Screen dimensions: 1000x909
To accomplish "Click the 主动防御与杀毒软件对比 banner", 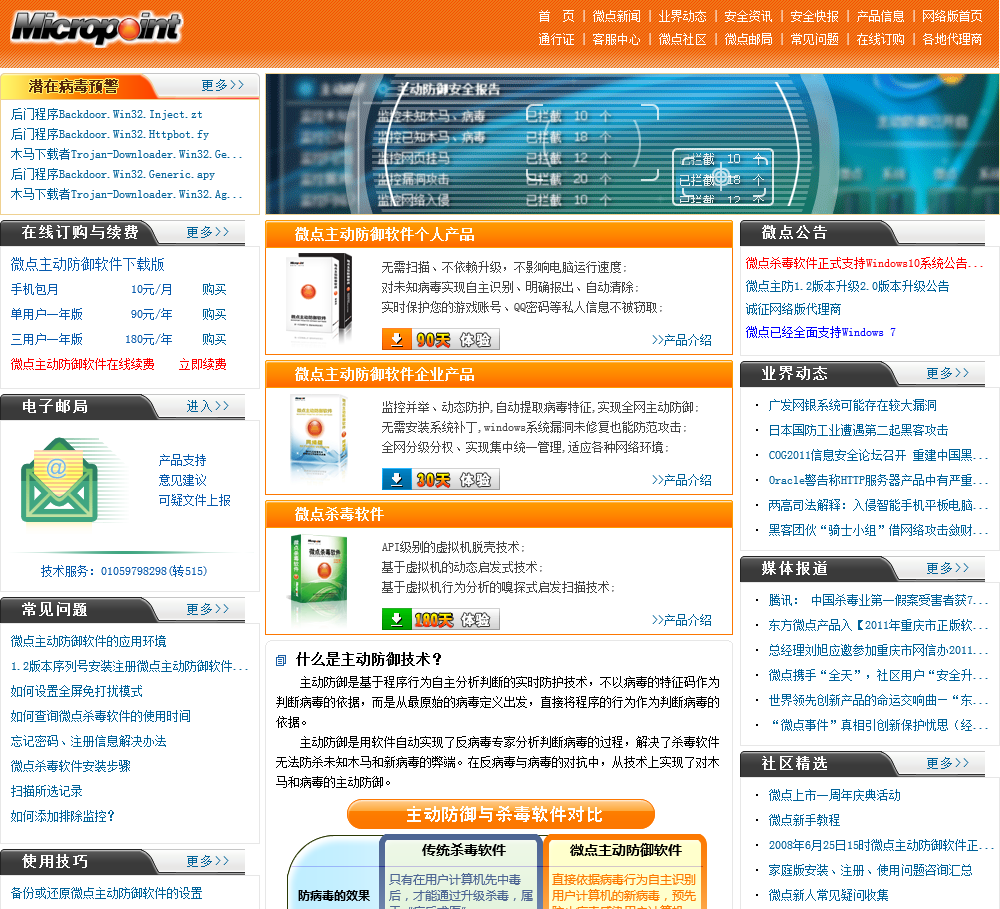I will [501, 814].
